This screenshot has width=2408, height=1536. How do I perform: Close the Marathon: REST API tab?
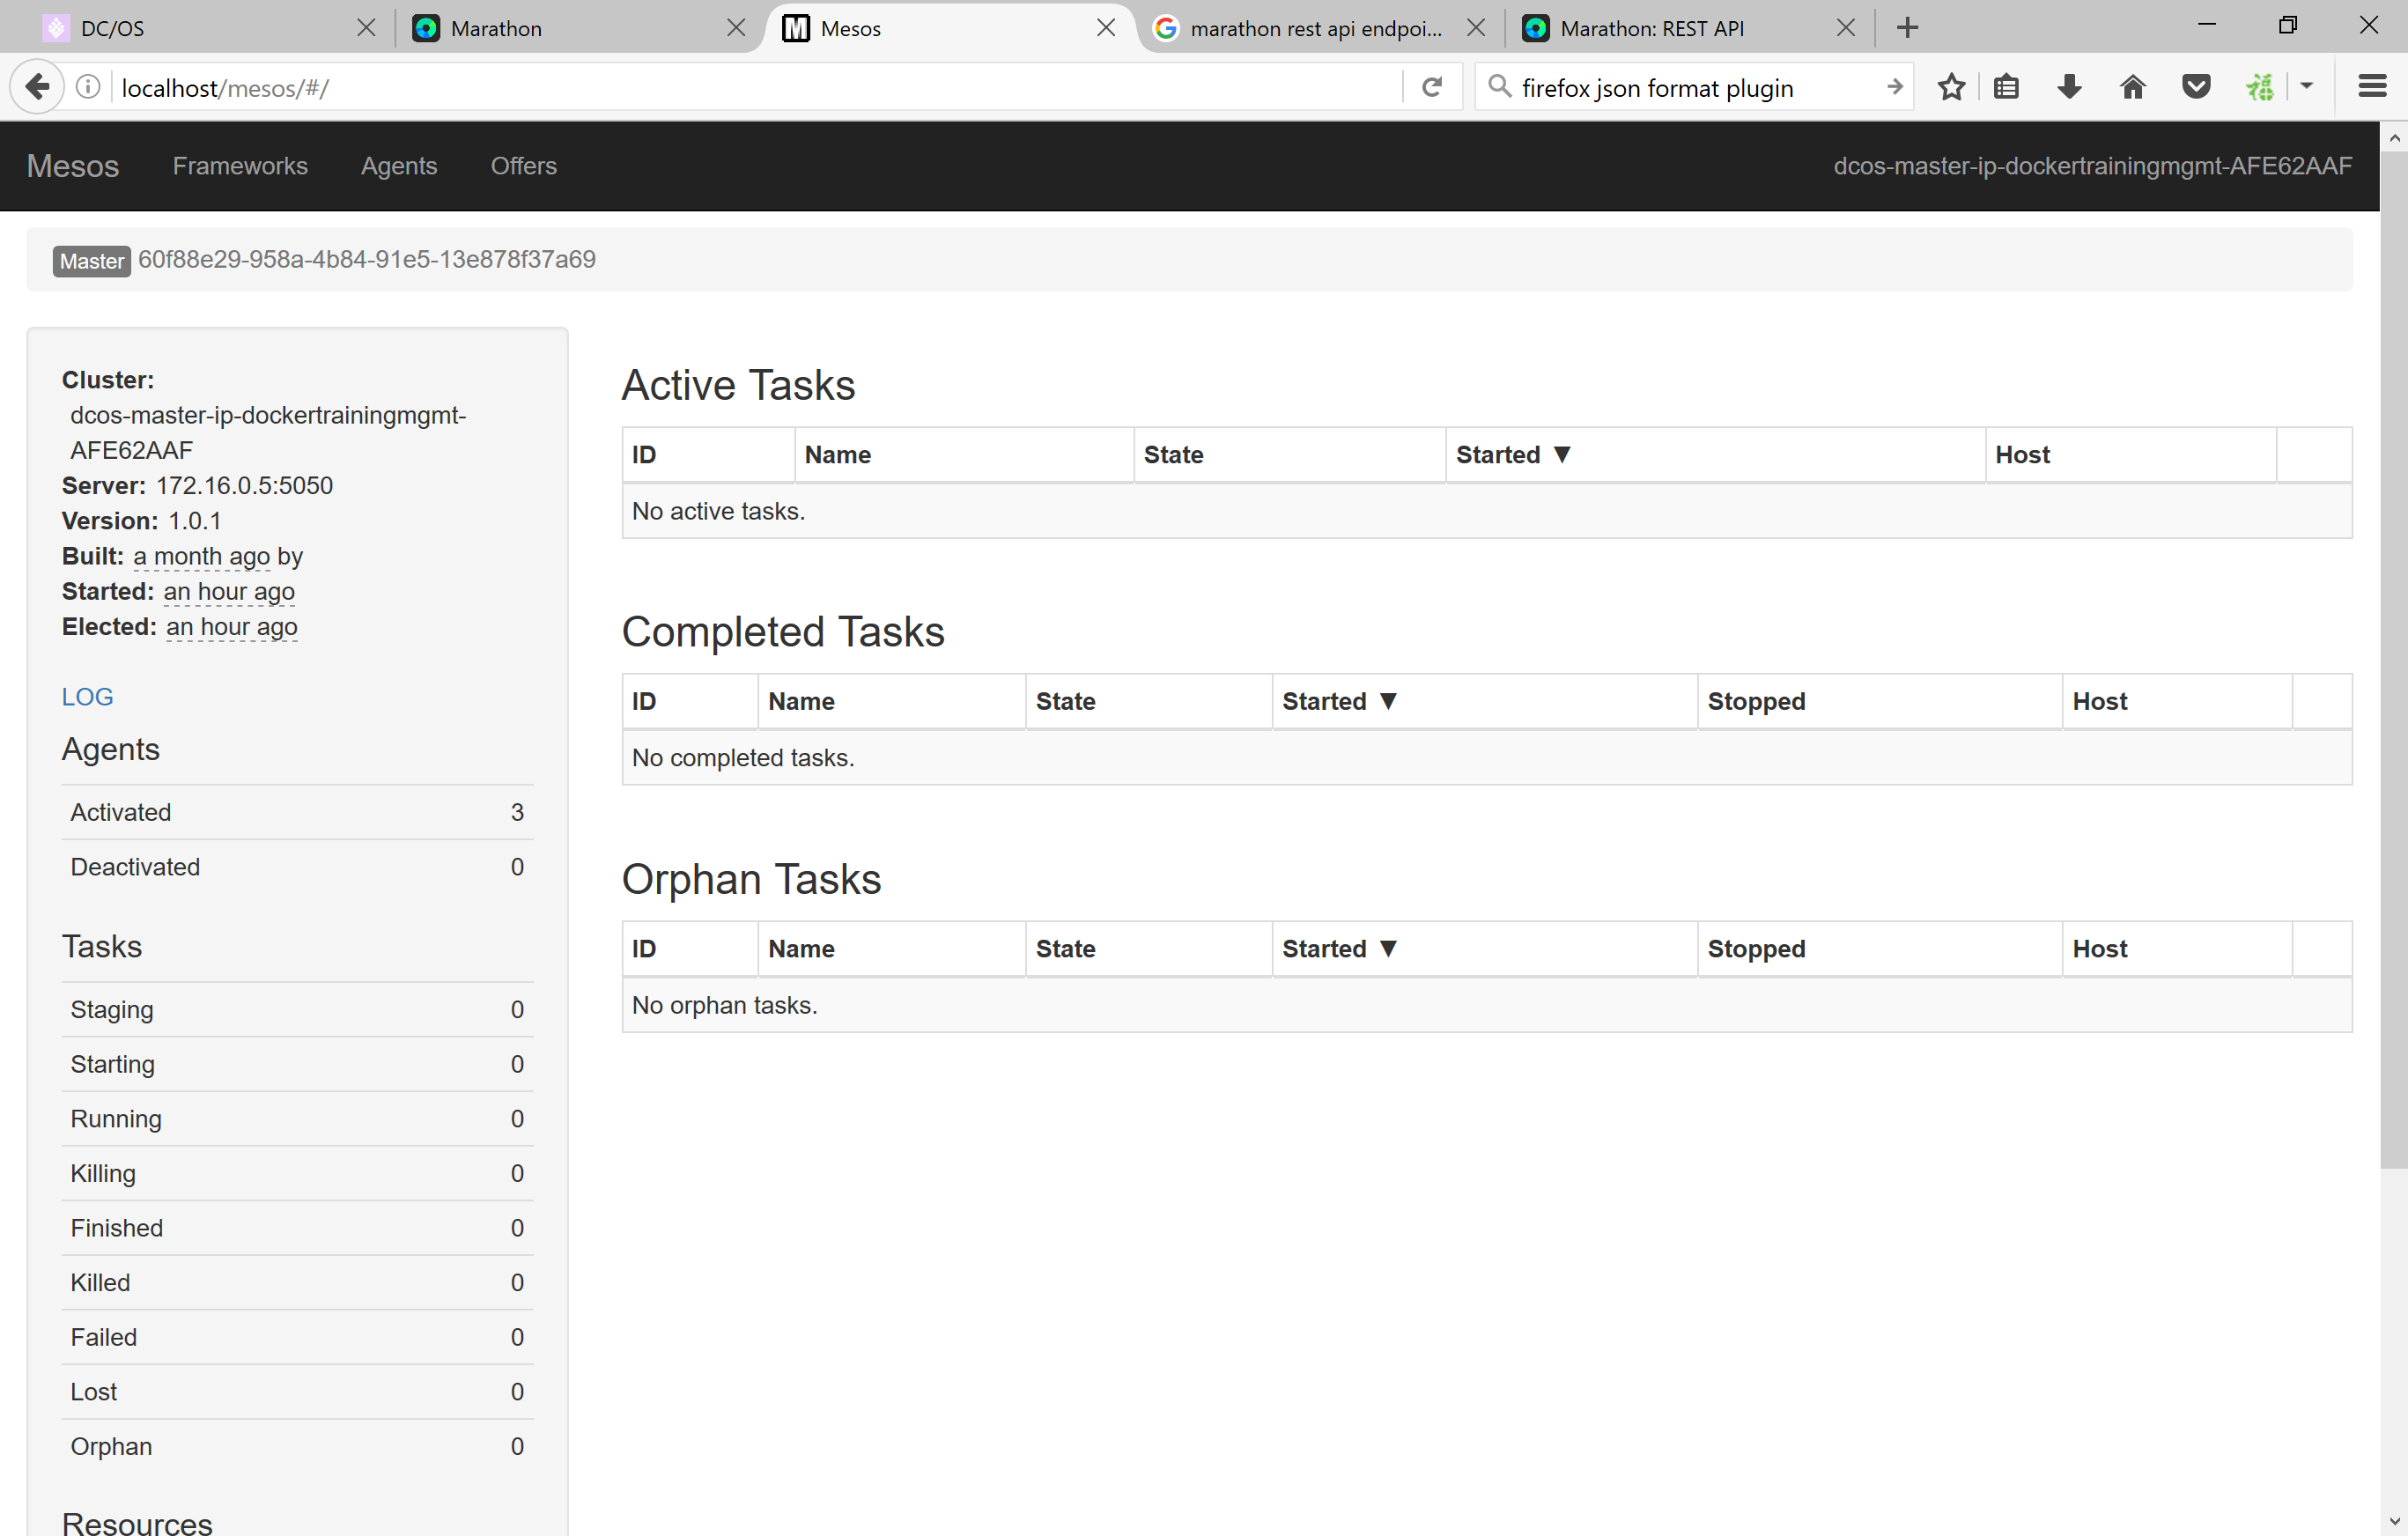1846,28
